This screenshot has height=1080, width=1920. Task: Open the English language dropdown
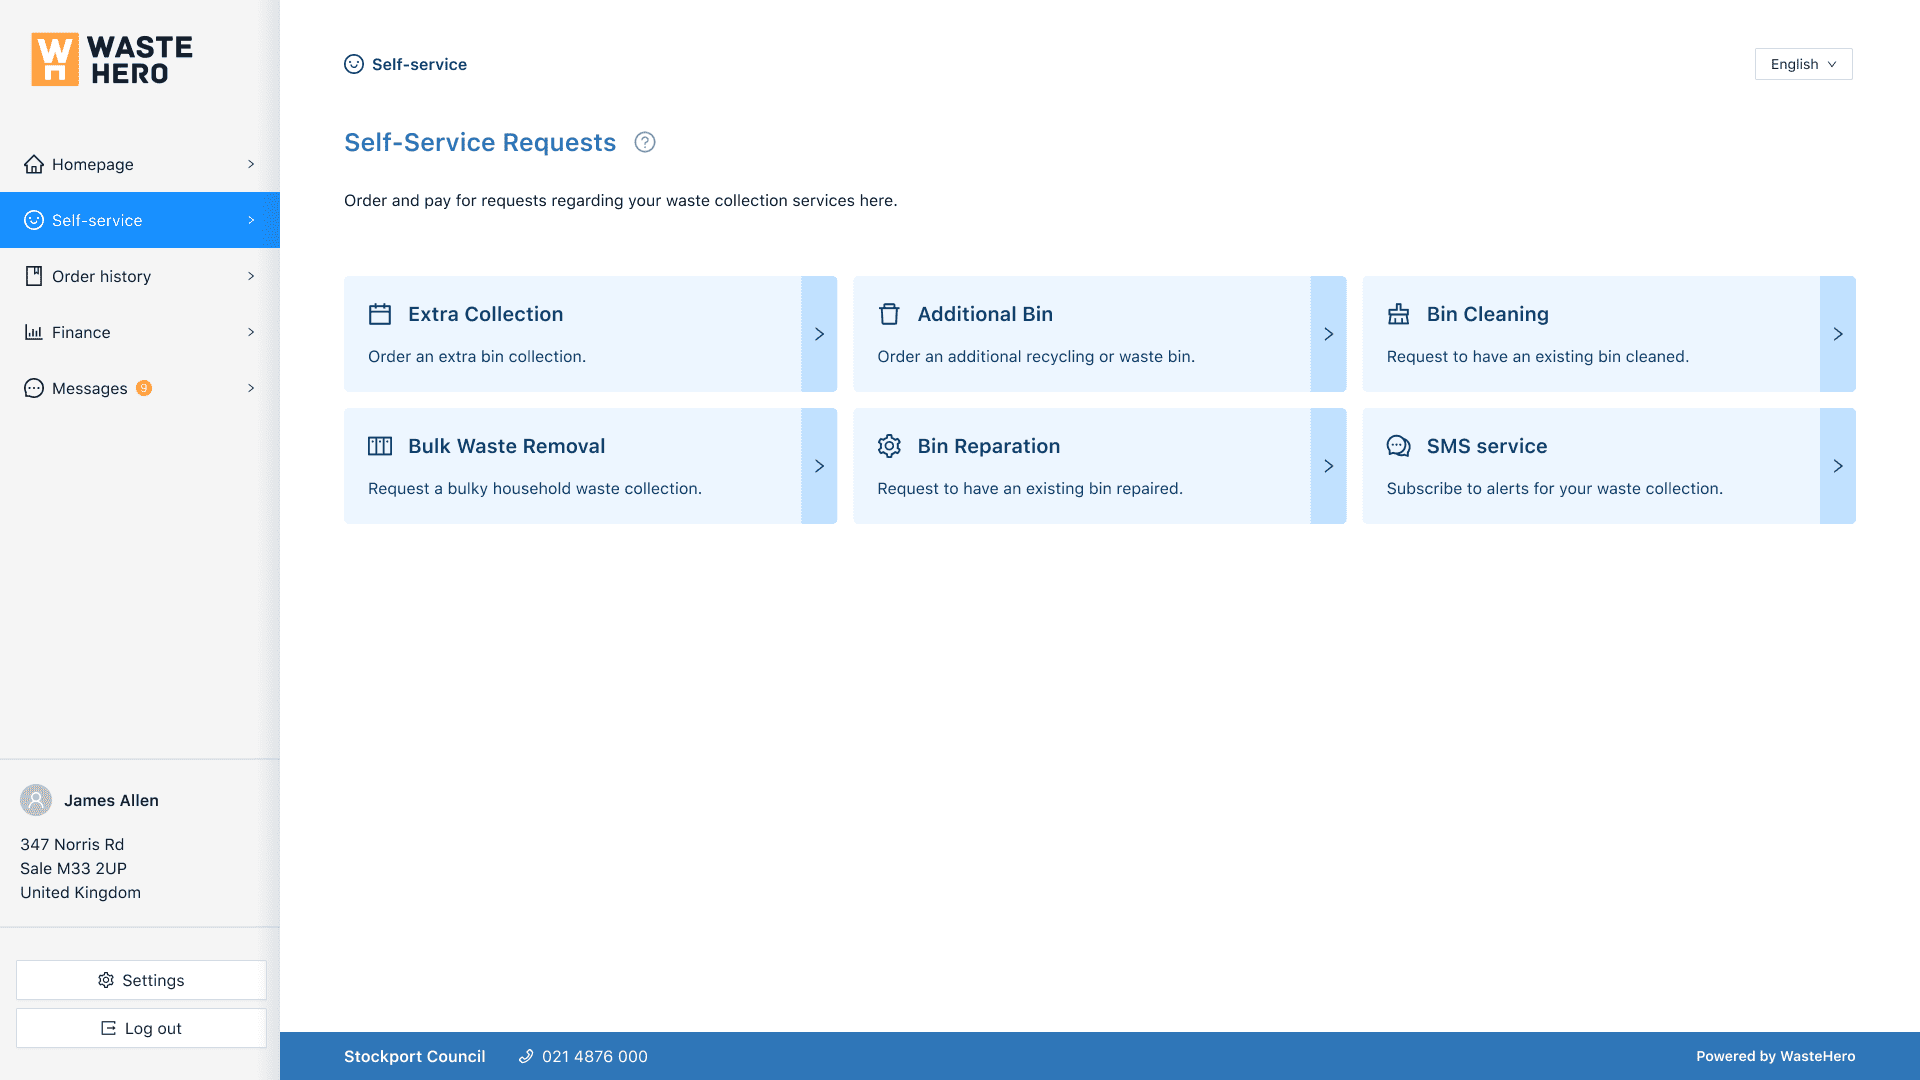pyautogui.click(x=1803, y=64)
